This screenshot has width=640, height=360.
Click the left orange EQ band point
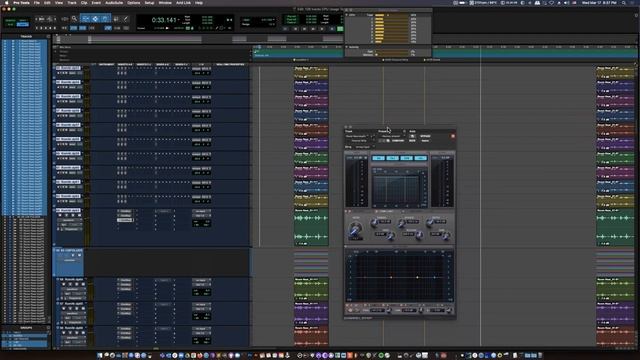tap(391, 278)
